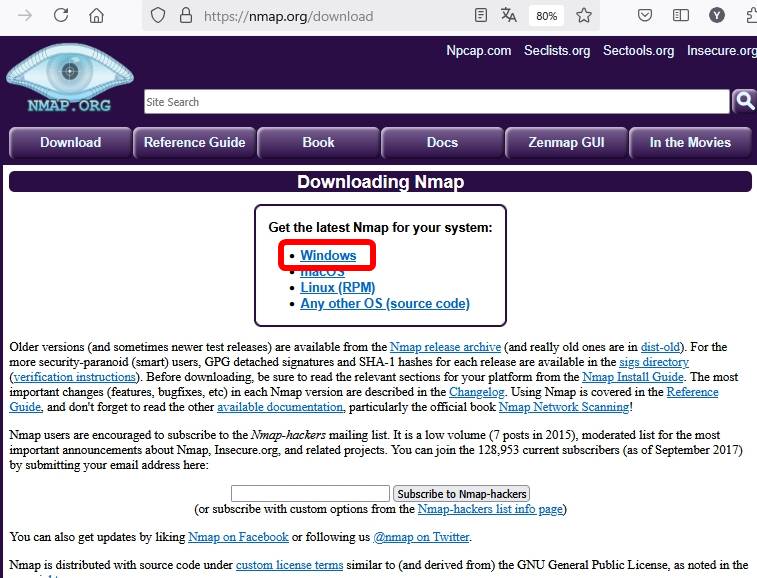Select the Download nav tab

click(70, 142)
